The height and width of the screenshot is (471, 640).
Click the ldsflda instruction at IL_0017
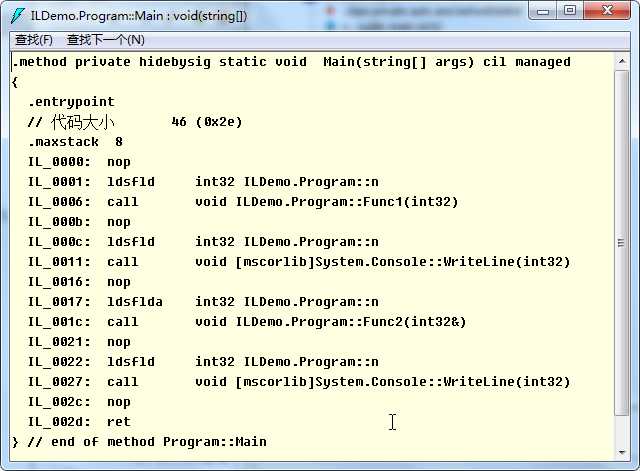pos(203,302)
